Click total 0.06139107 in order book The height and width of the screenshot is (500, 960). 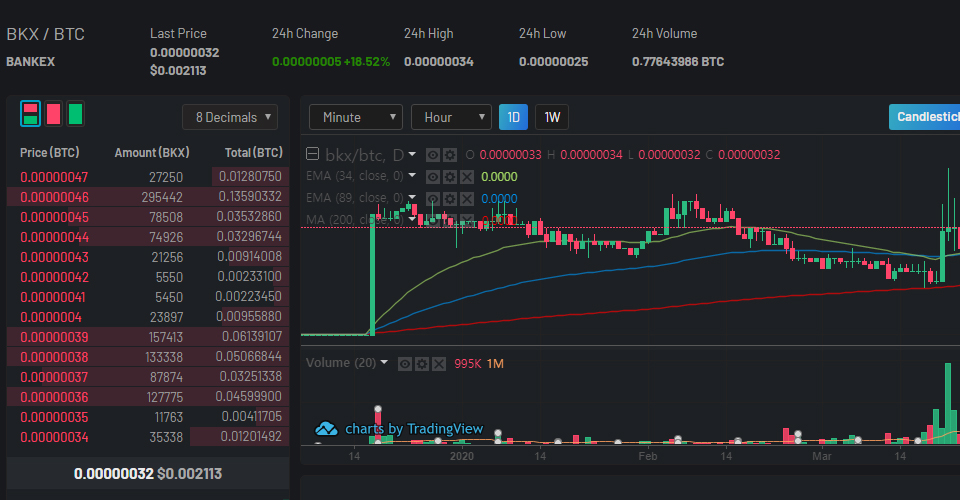coord(252,337)
